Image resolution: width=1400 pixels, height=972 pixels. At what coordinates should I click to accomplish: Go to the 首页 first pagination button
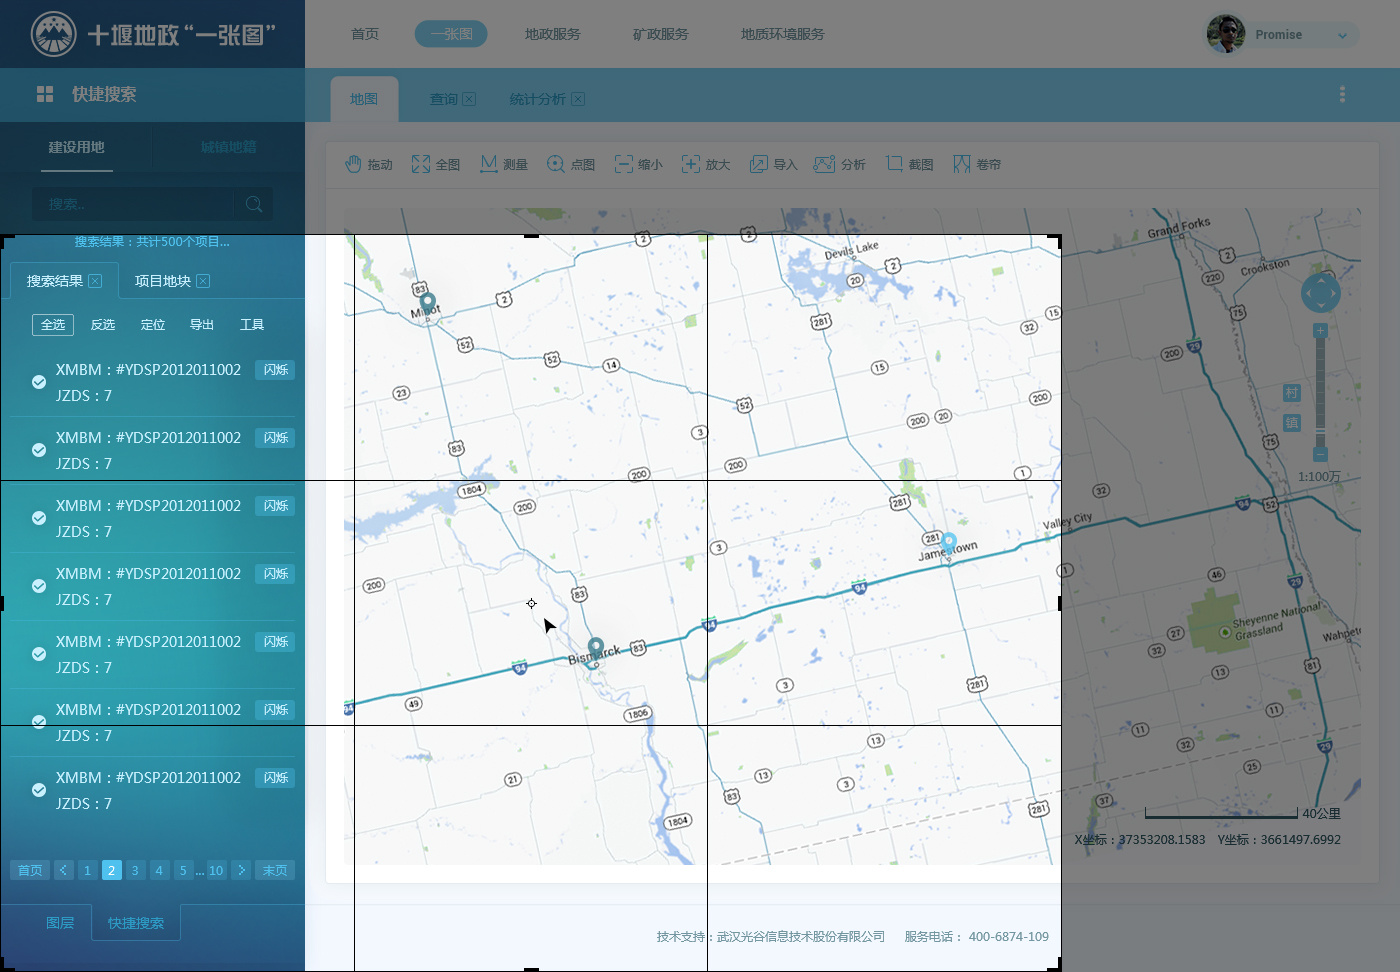pos(30,870)
